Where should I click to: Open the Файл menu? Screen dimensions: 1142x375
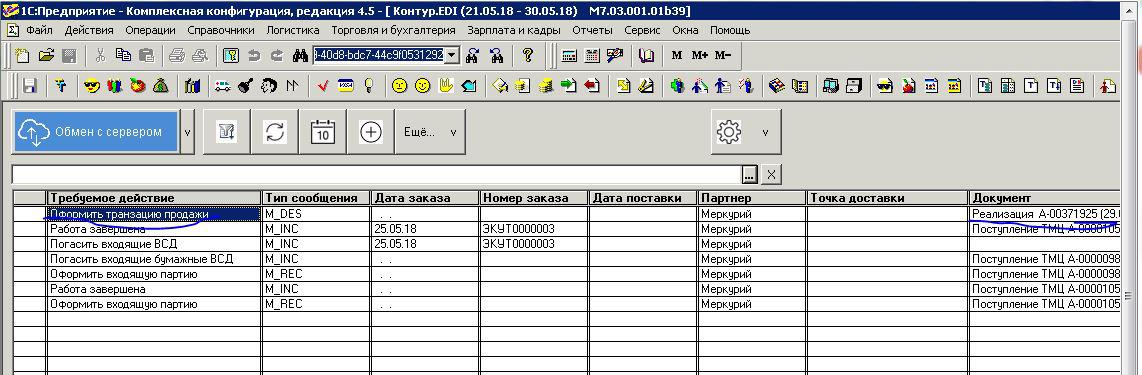click(x=39, y=31)
